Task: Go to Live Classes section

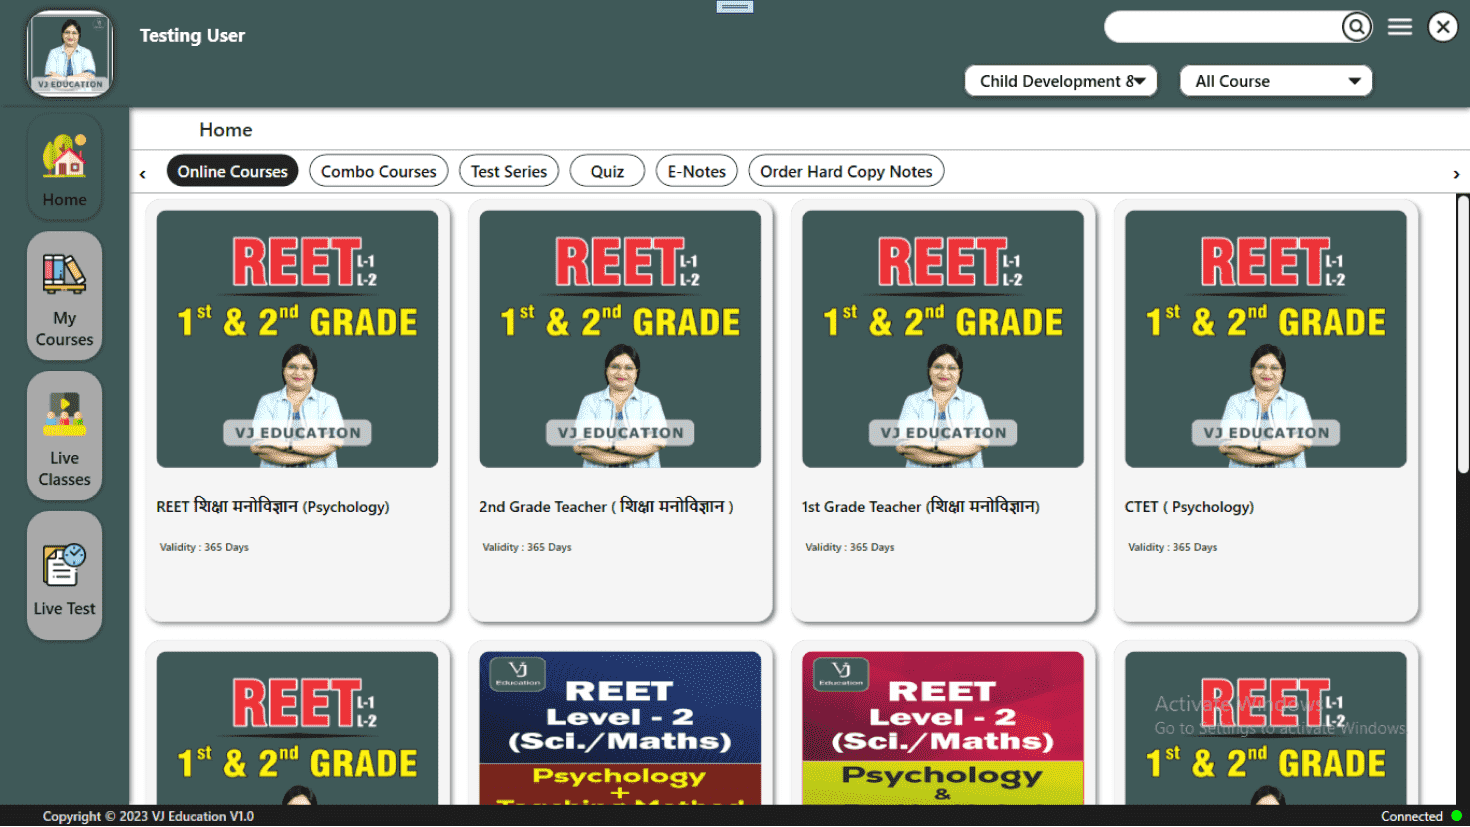Action: pos(64,436)
